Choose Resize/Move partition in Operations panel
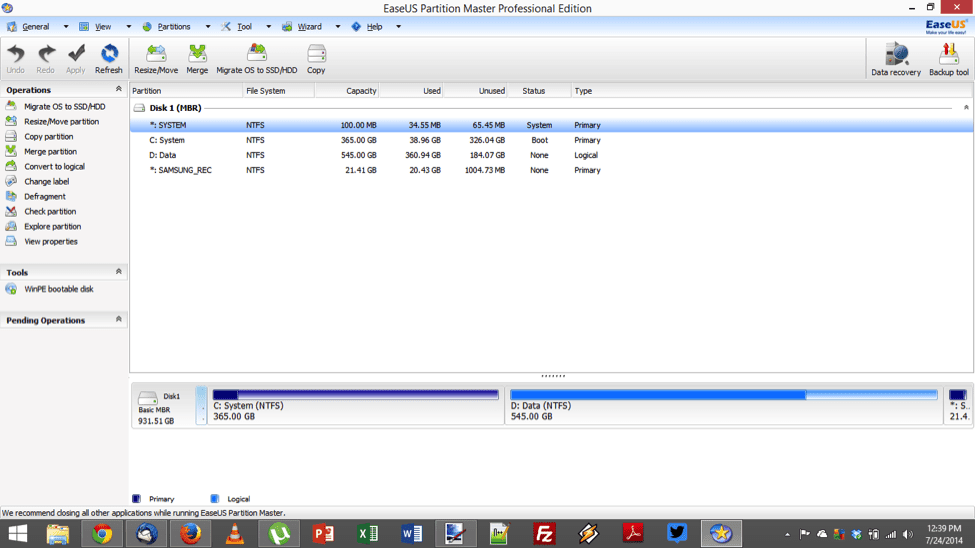The height and width of the screenshot is (549, 975). click(x=62, y=121)
